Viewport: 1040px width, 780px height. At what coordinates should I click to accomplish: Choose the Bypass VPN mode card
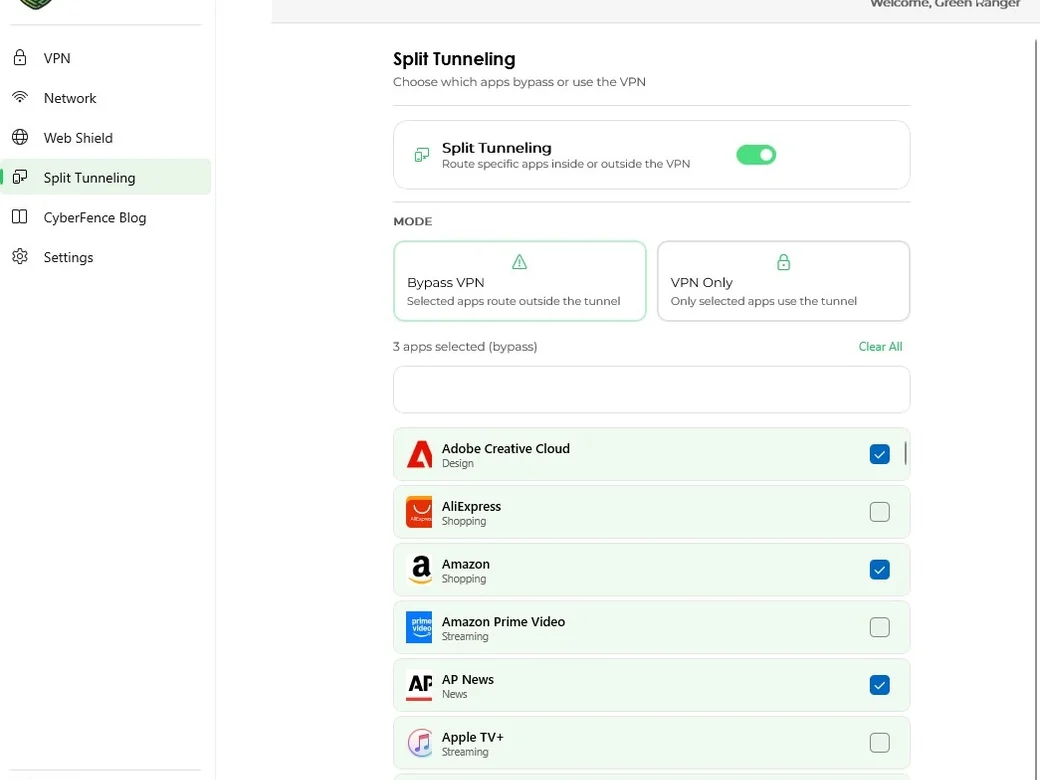pyautogui.click(x=519, y=281)
